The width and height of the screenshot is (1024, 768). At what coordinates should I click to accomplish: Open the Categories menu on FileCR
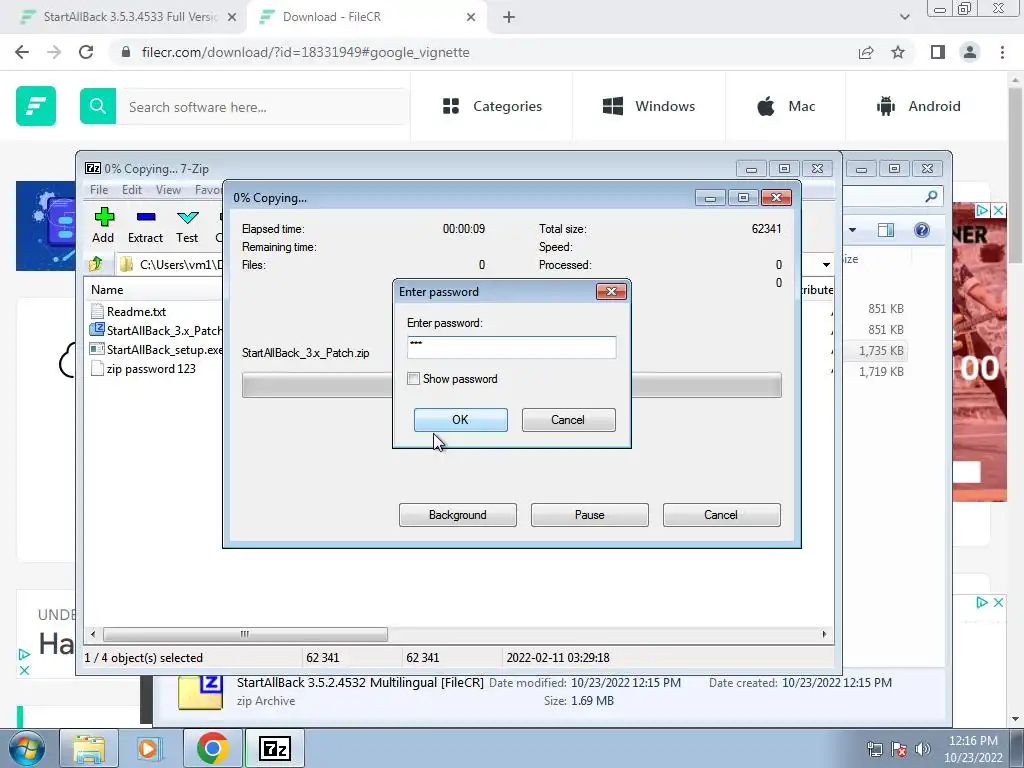(492, 106)
